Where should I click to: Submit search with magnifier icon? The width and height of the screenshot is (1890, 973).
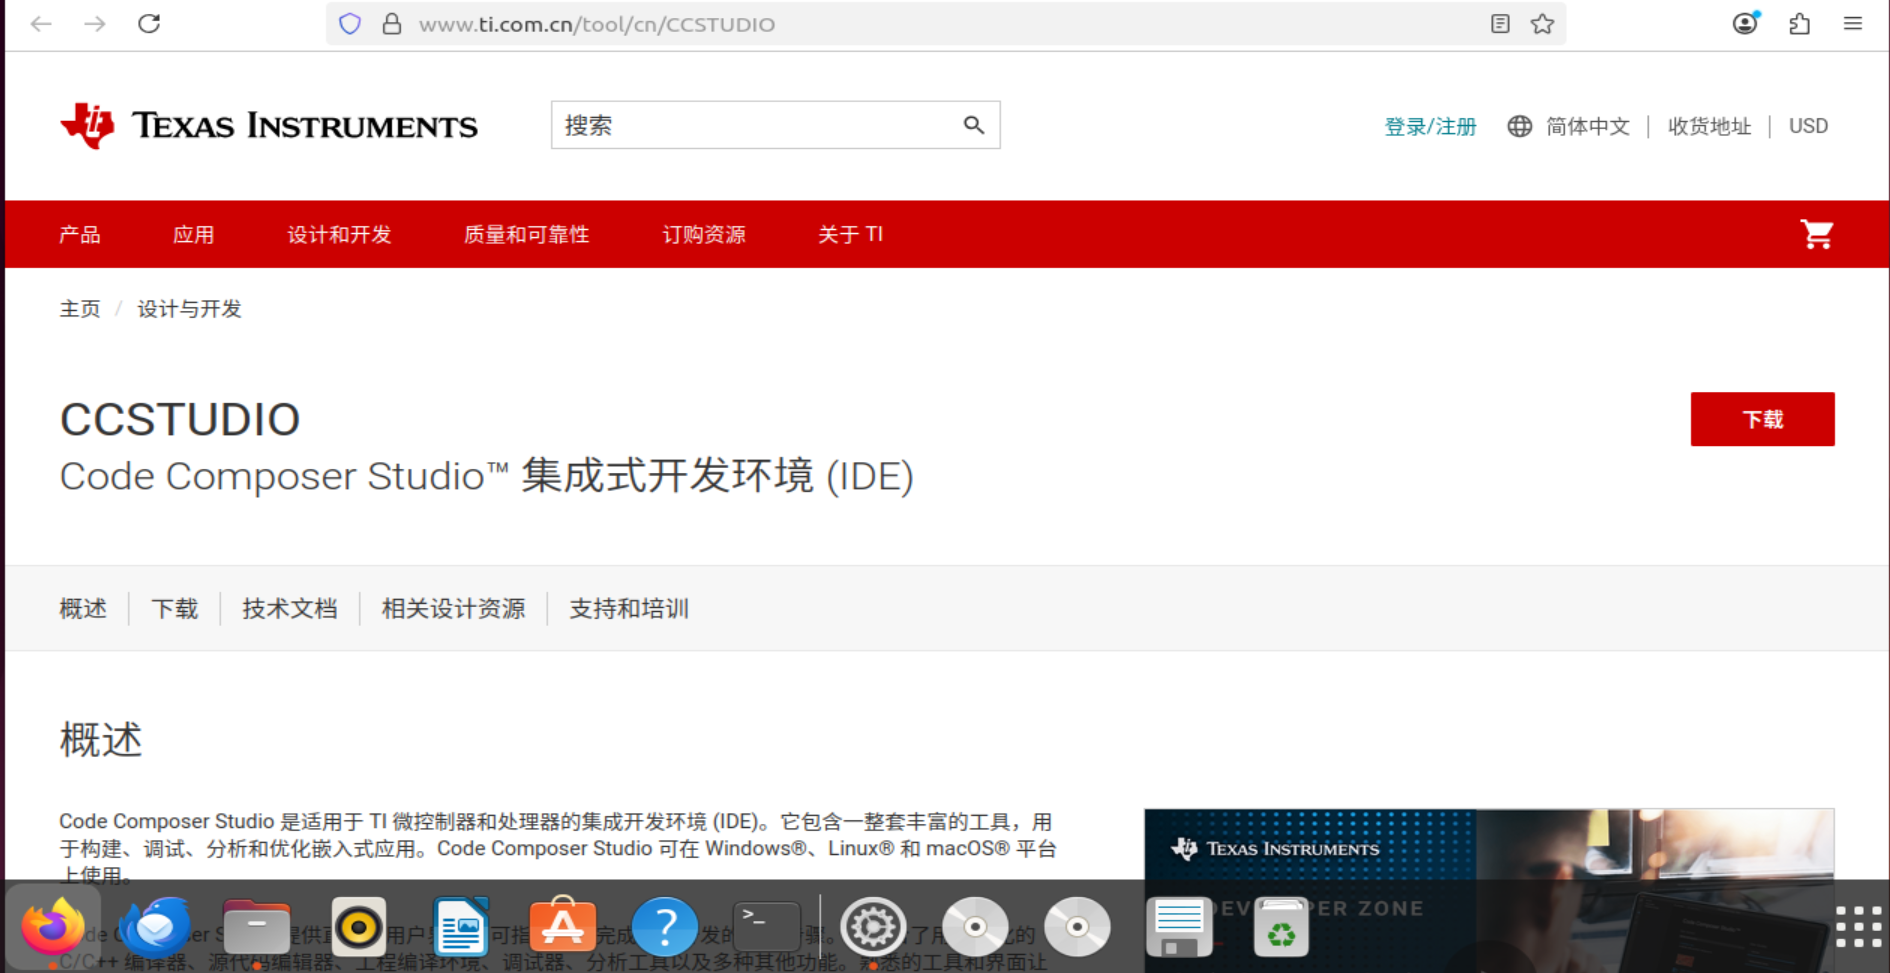974,125
